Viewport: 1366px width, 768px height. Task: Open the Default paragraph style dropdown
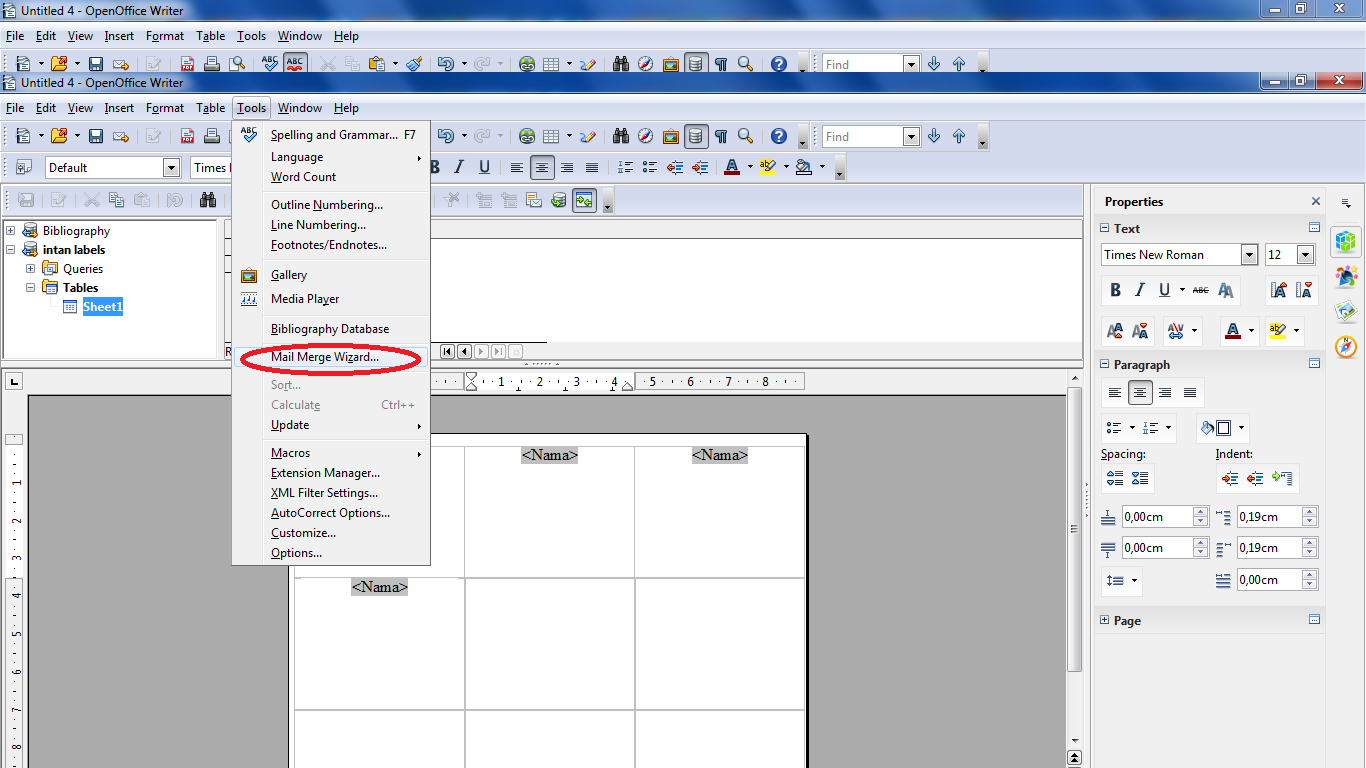171,168
